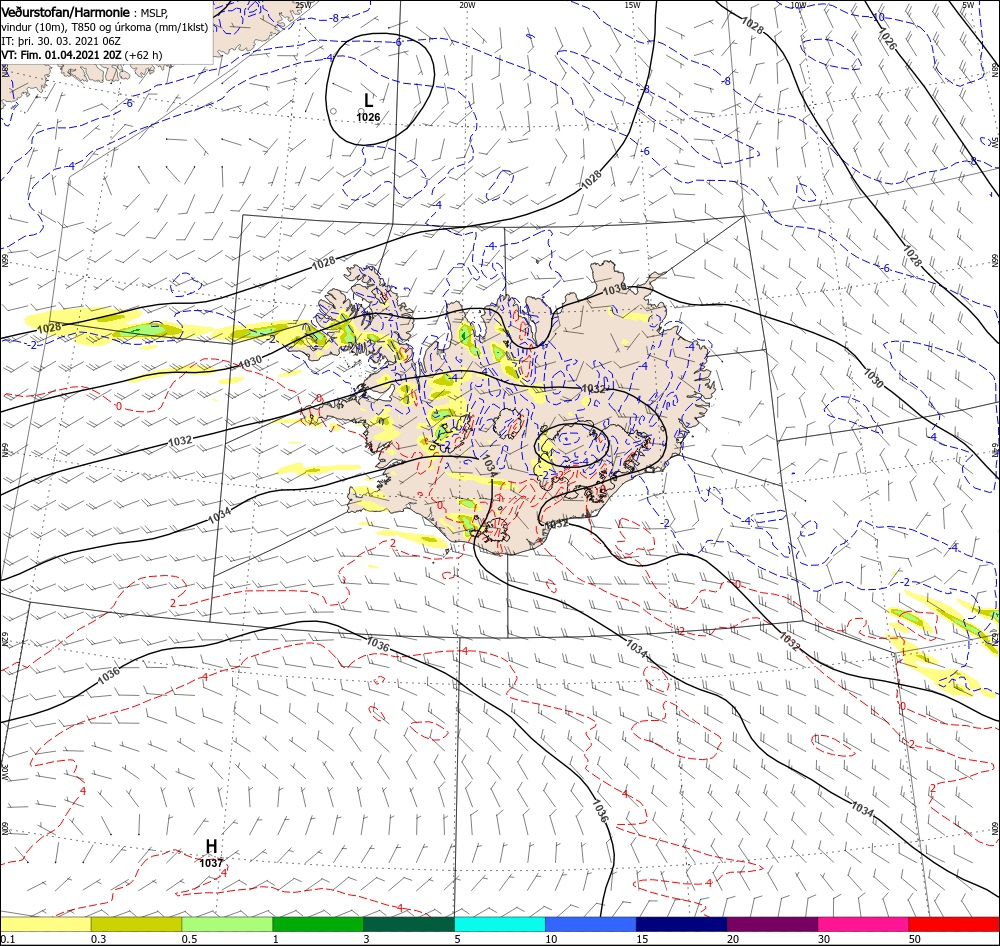Click the legend scale label reading 50
Viewport: 1000px width, 946px height.
coord(915,939)
